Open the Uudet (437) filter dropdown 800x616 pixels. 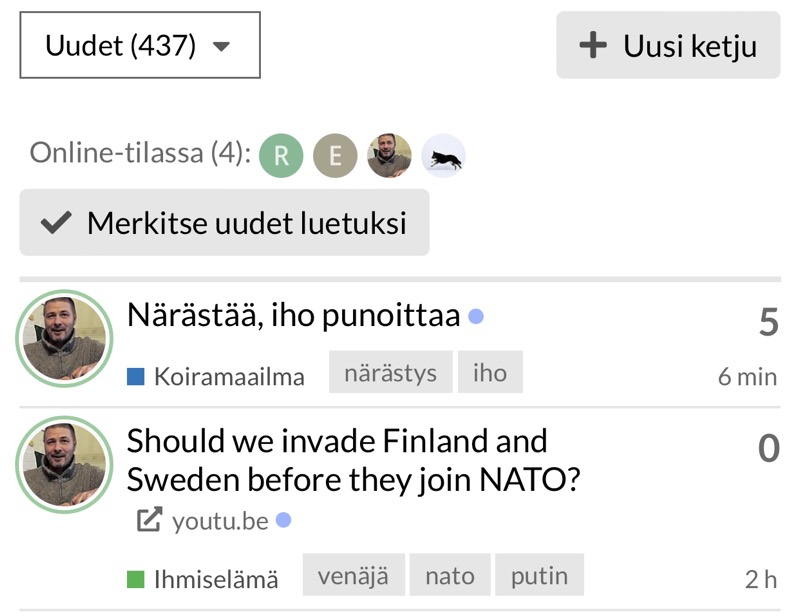pyautogui.click(x=139, y=45)
